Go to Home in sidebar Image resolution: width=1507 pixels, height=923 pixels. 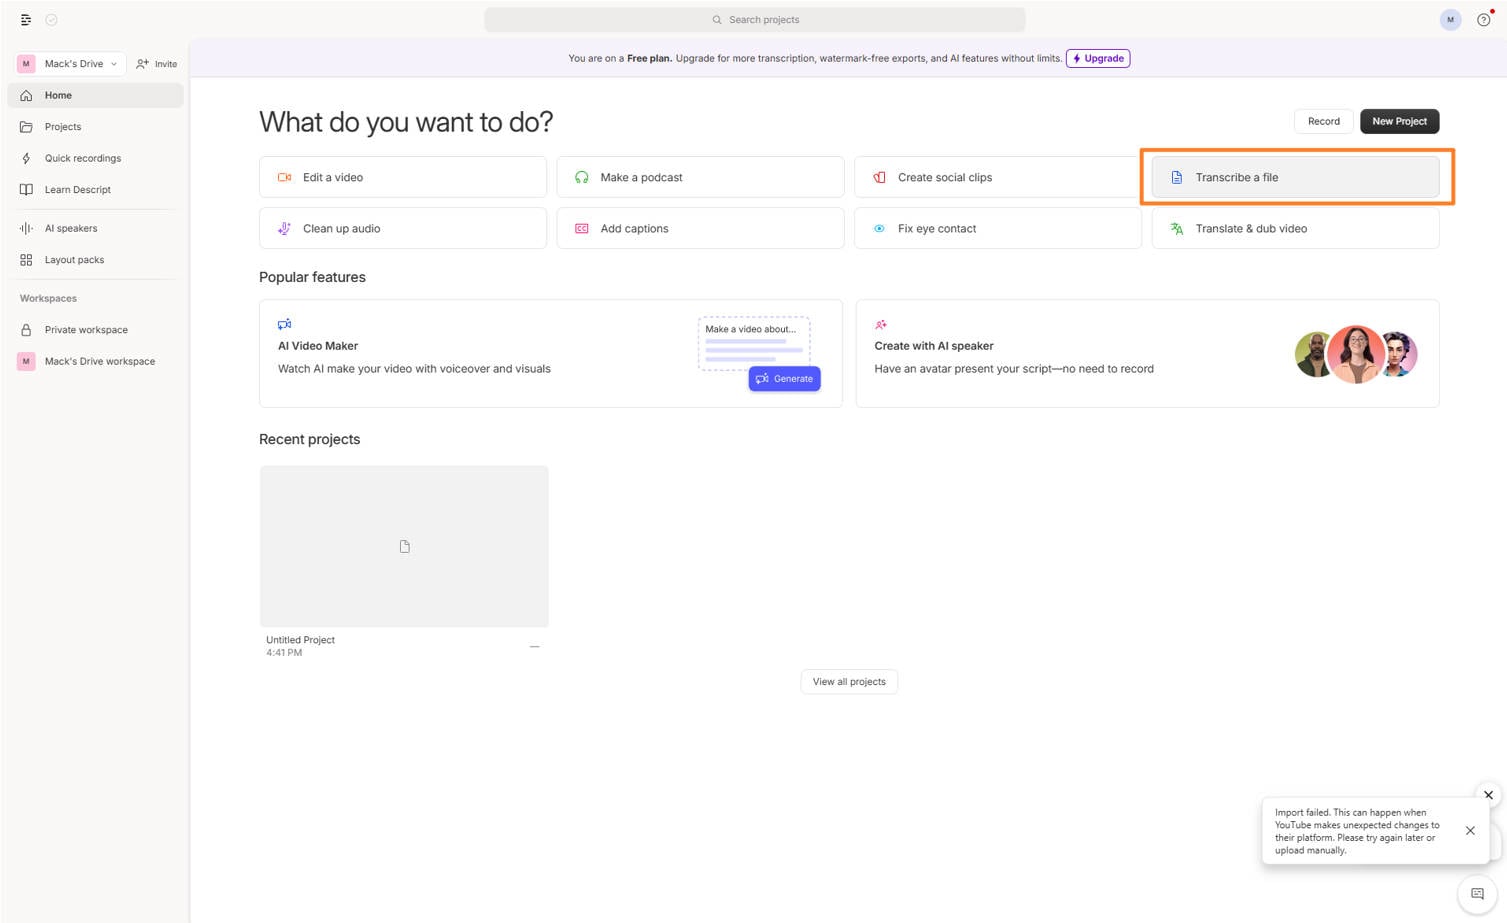coord(96,95)
